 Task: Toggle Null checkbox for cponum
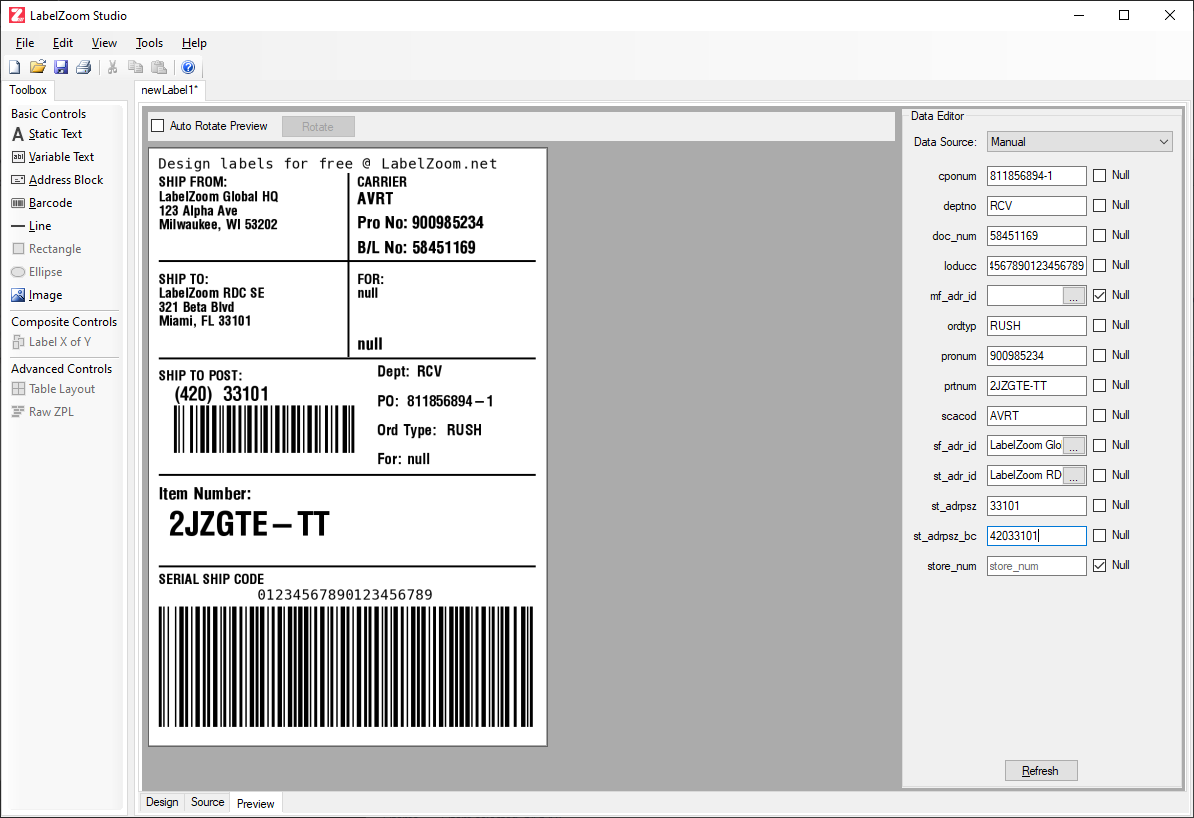point(1099,175)
